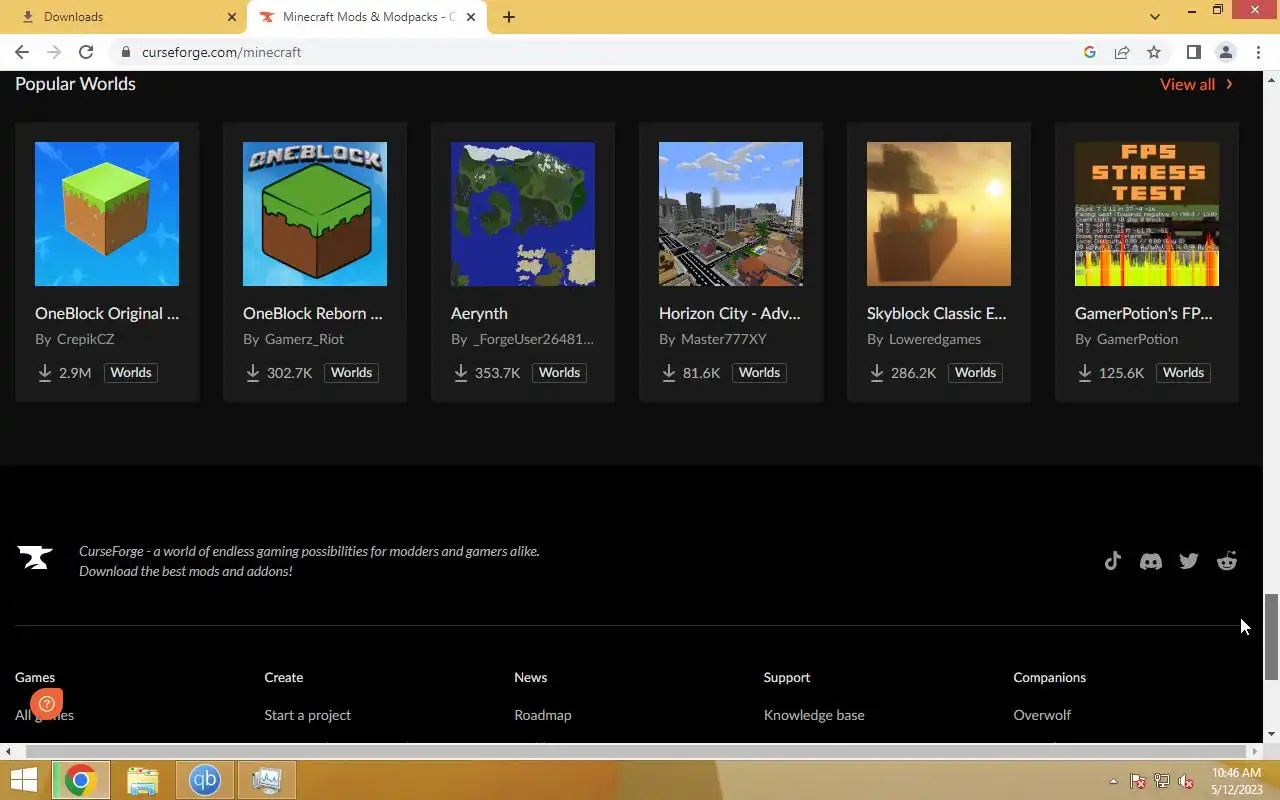This screenshot has width=1280, height=800.
Task: Click the Aerynth map thumbnail
Action: [523, 214]
